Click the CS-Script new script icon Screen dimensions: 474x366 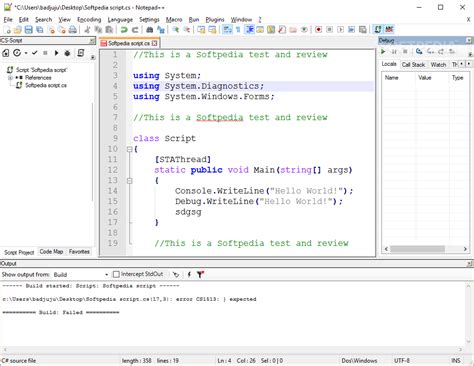6,53
